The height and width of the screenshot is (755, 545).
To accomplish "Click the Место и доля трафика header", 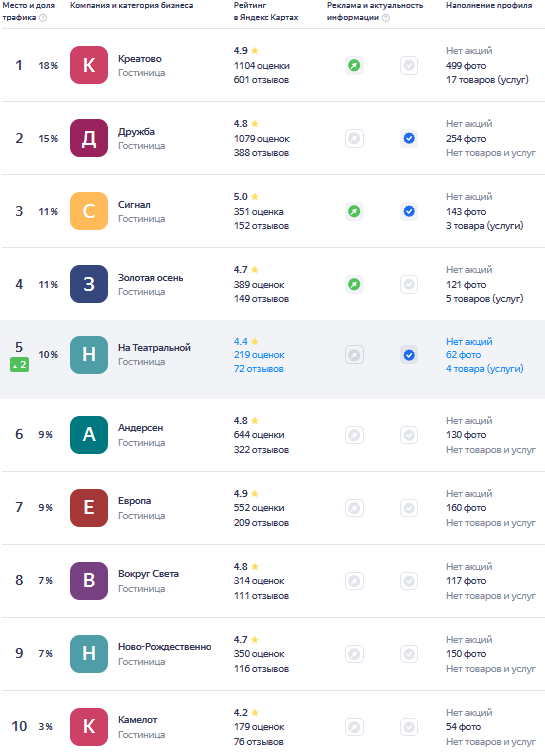I will [28, 12].
